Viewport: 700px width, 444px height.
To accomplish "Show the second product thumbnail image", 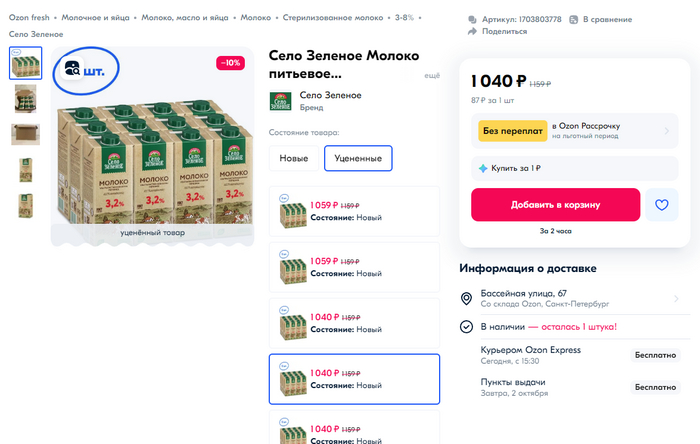I will pos(26,98).
